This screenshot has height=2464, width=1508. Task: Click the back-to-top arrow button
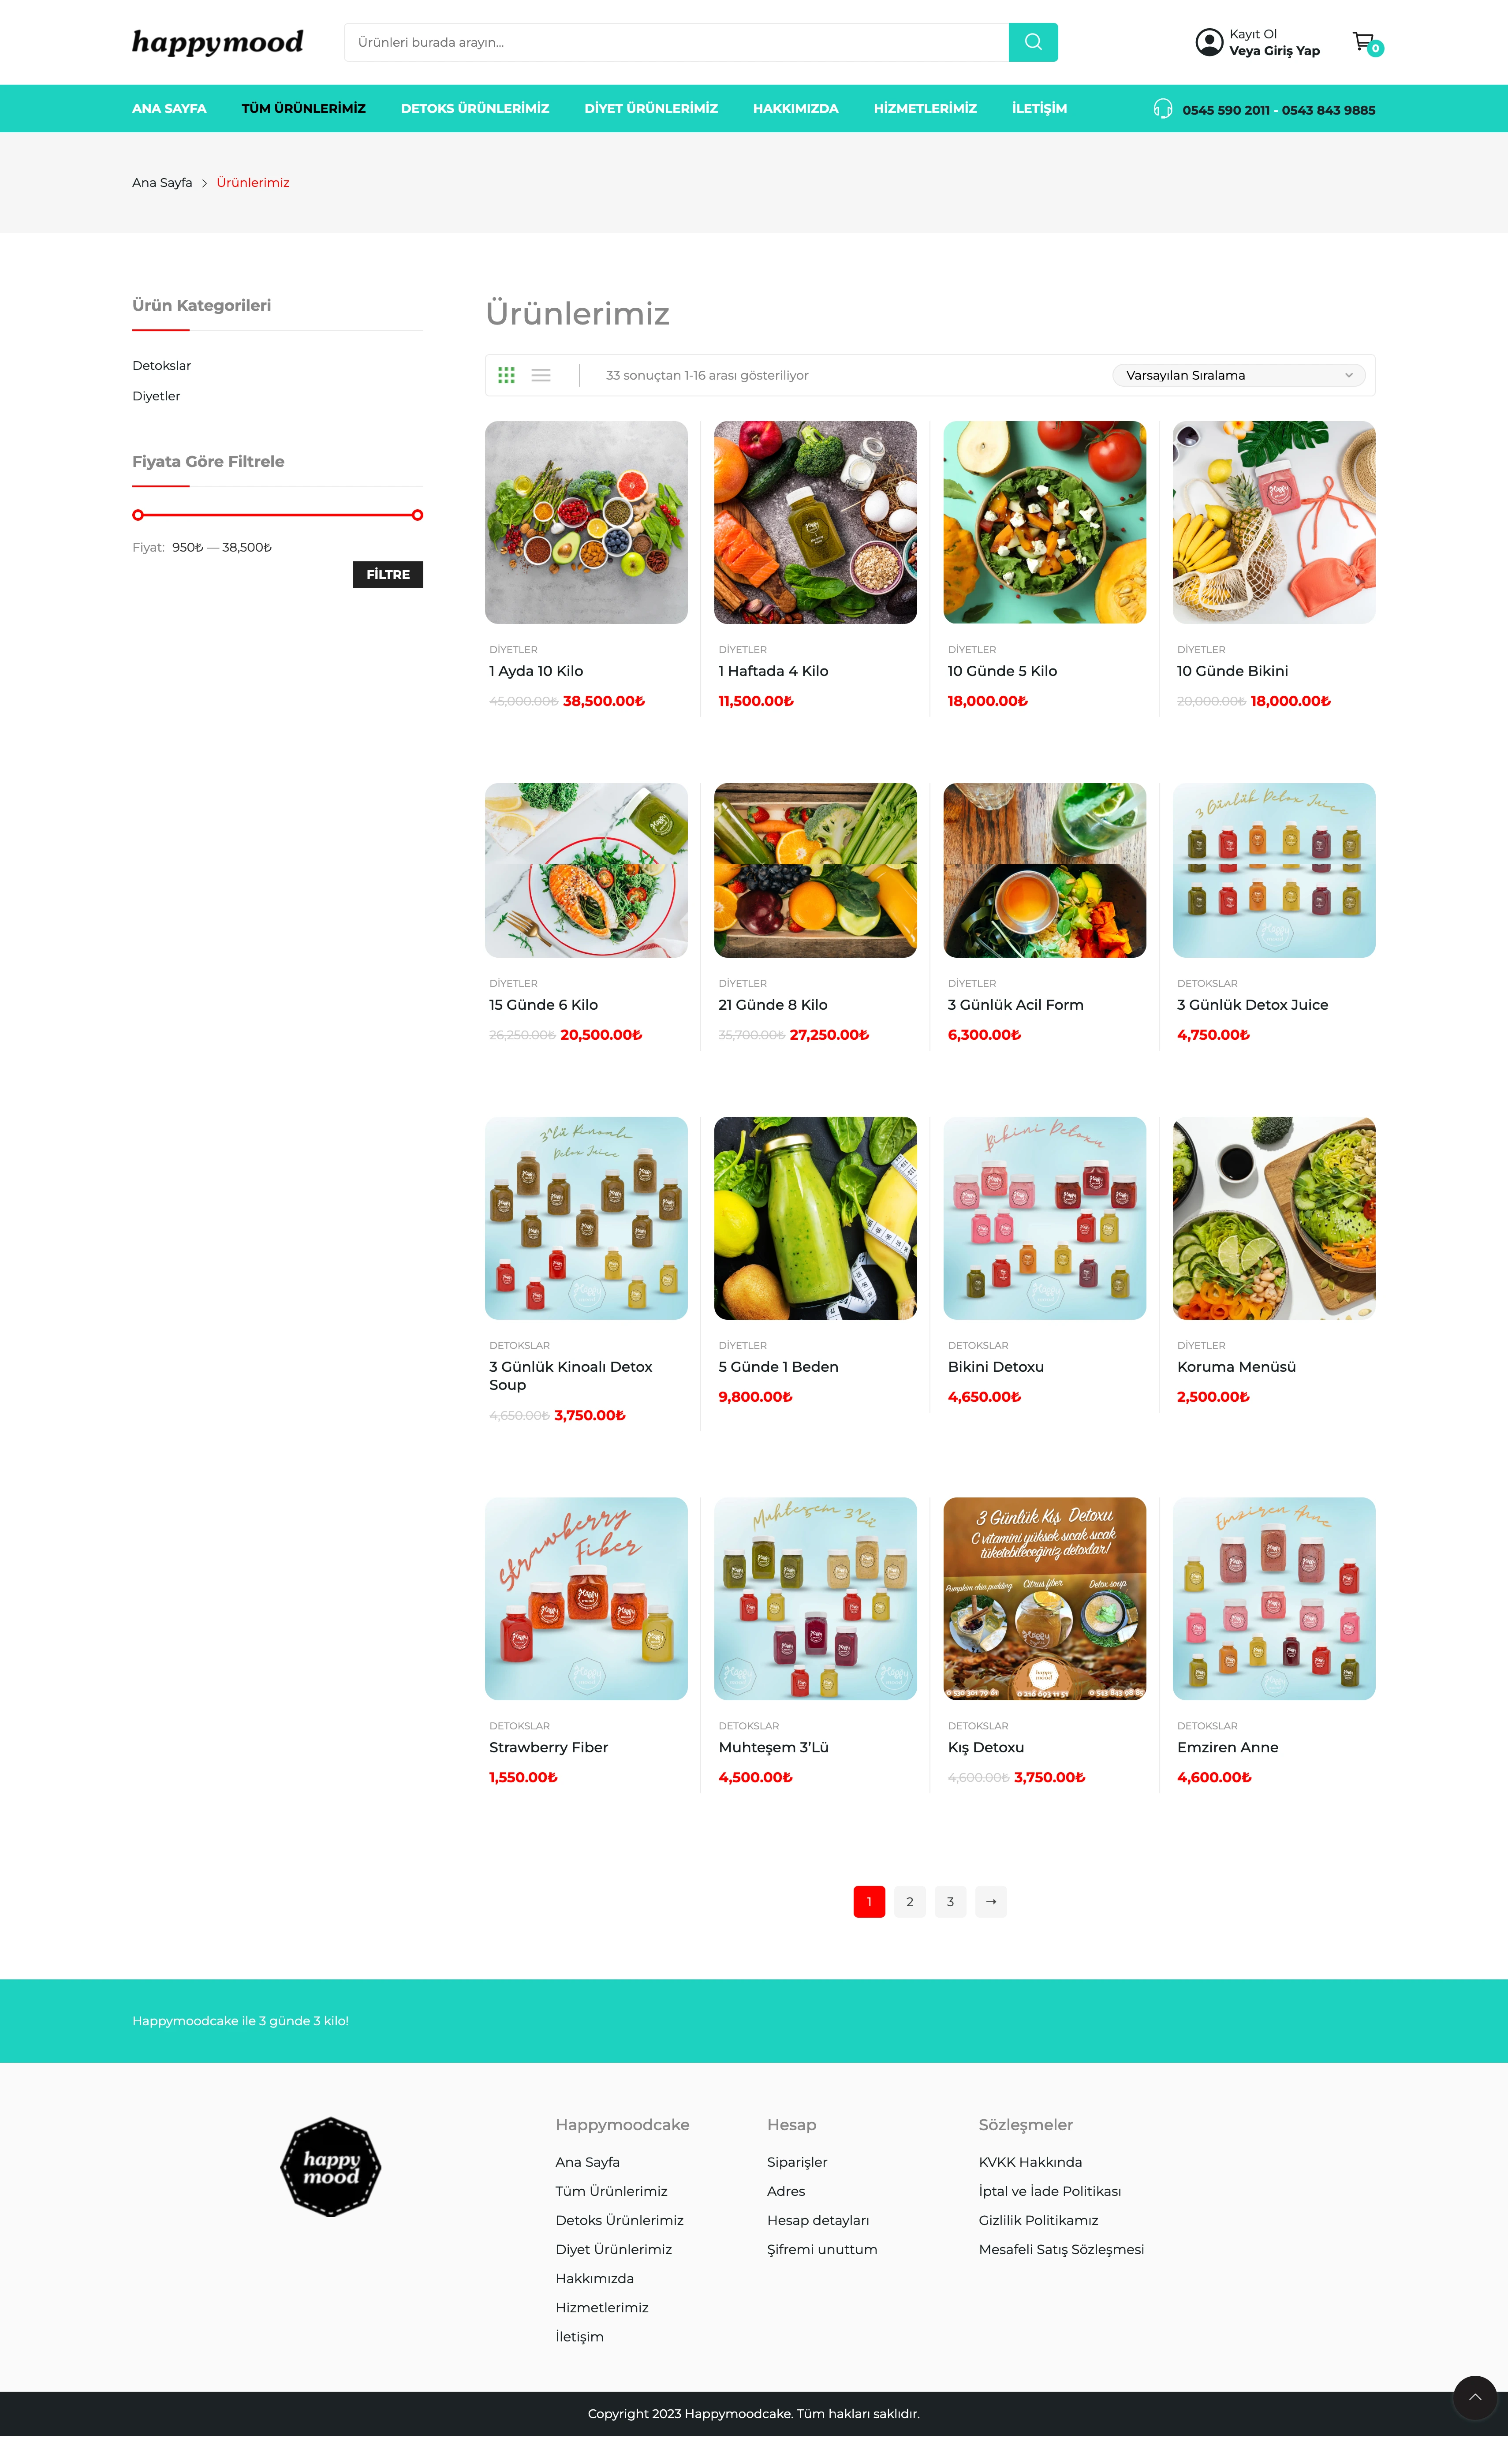[x=1474, y=2397]
